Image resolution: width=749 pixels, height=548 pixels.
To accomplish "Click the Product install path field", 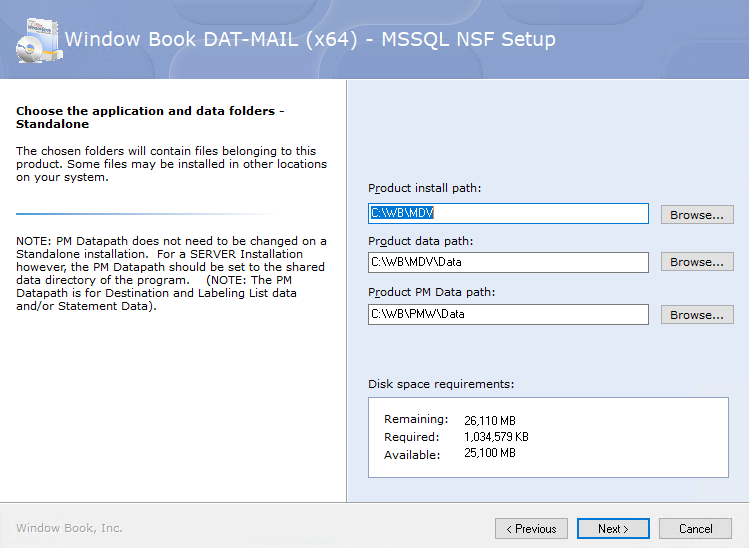I will click(508, 213).
